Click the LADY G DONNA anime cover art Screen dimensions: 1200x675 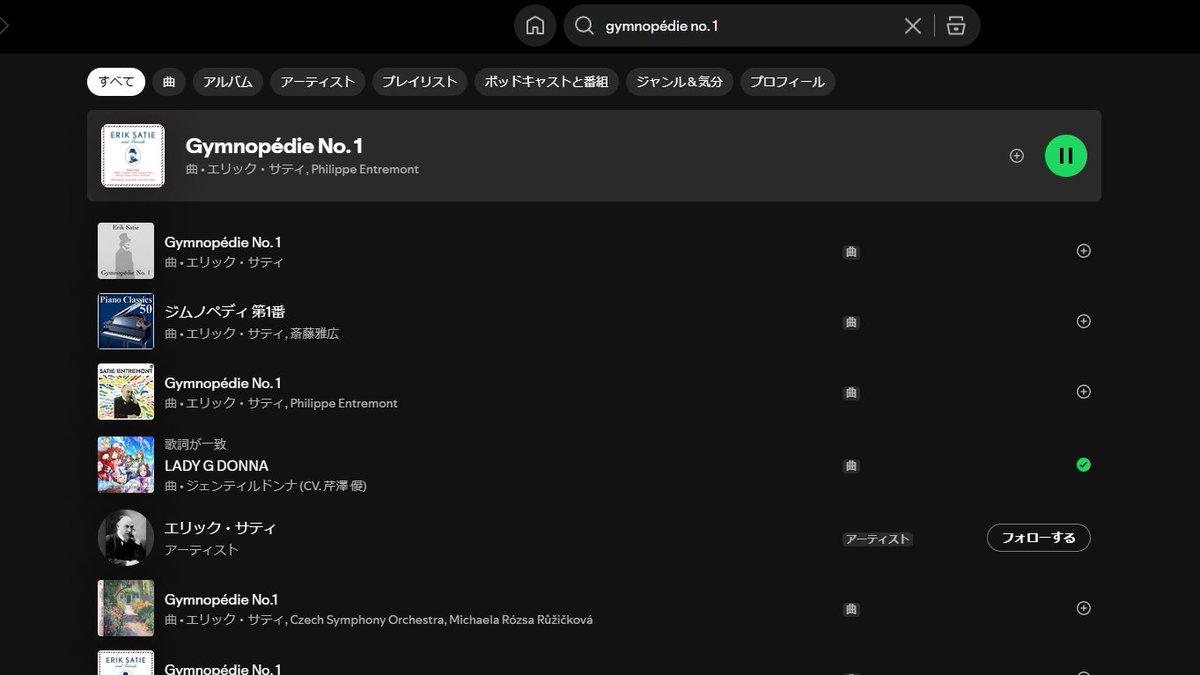[126, 464]
